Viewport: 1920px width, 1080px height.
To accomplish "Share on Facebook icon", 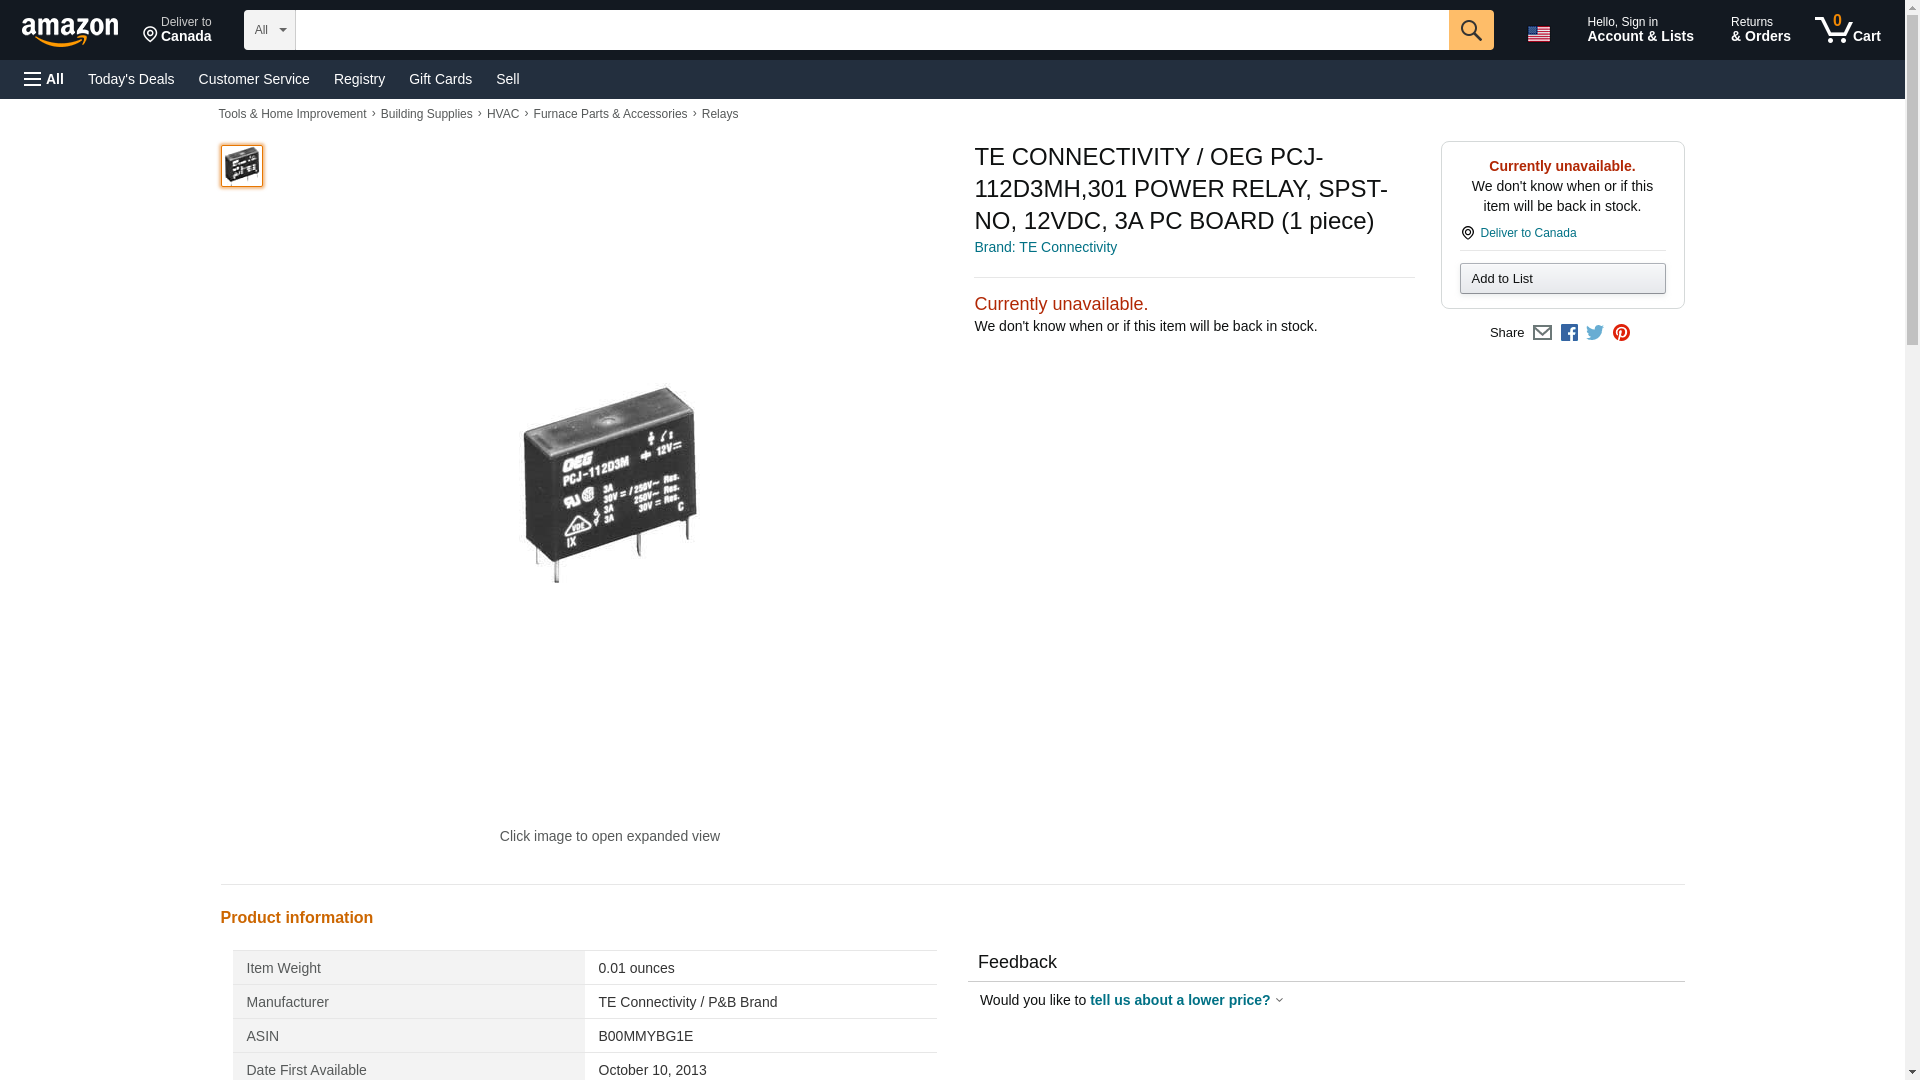I will pos(1569,333).
